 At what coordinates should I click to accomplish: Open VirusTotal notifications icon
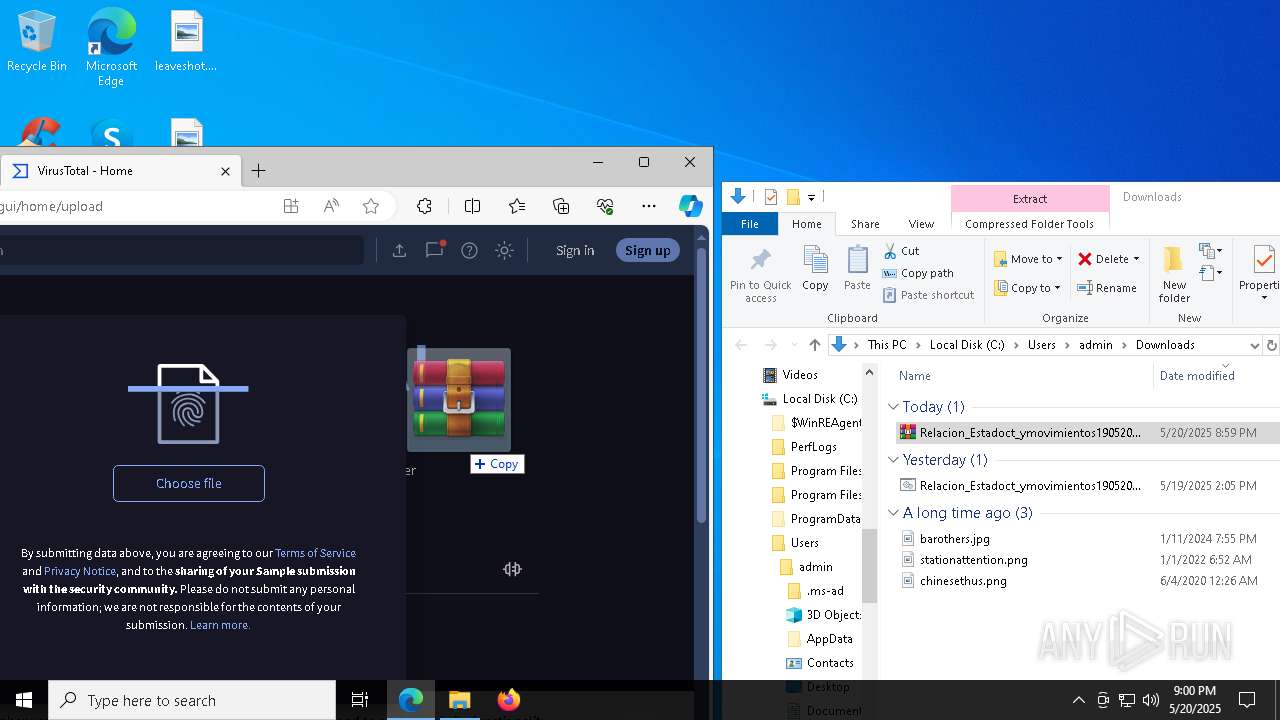coord(434,250)
